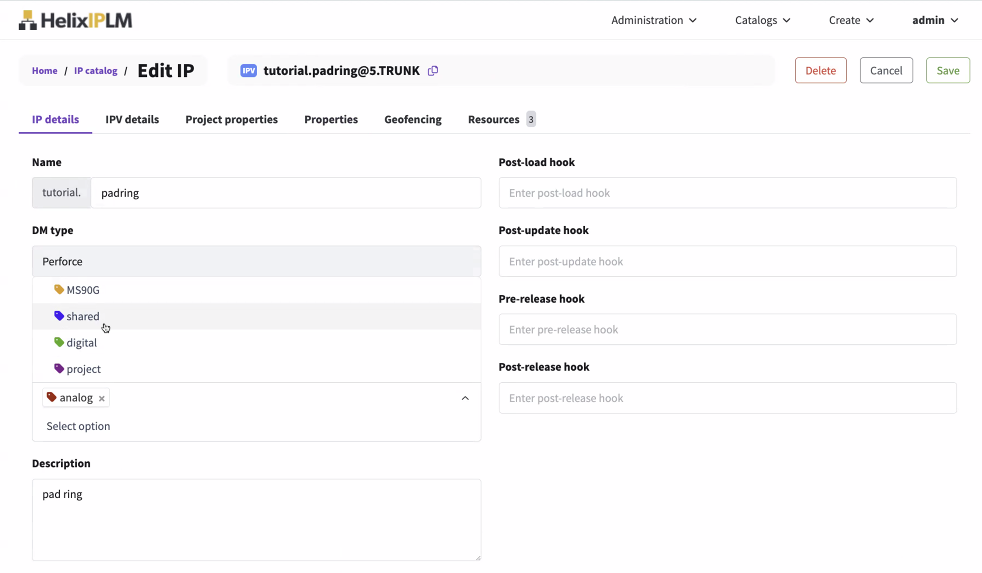Follow the IP catalog breadcrumb link

[x=96, y=71]
